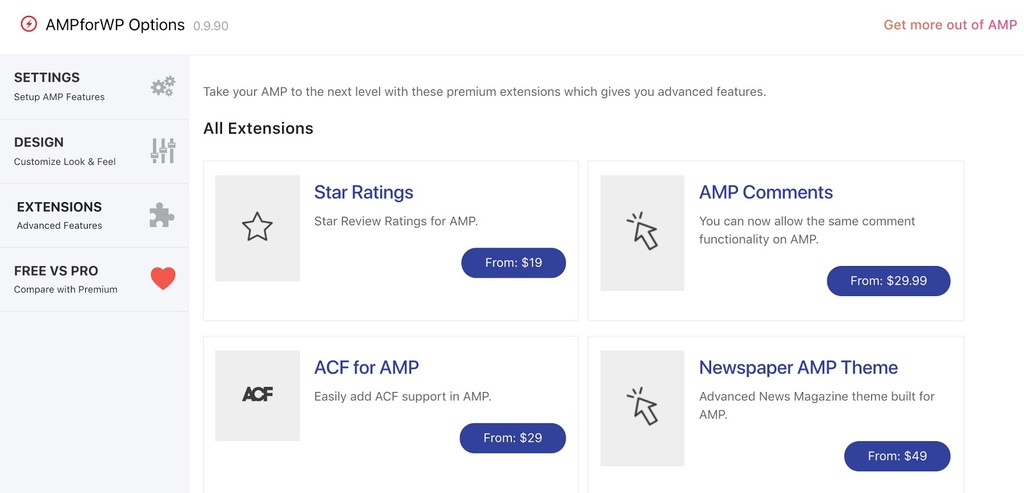Click the 'From: $49' button

tap(897, 456)
